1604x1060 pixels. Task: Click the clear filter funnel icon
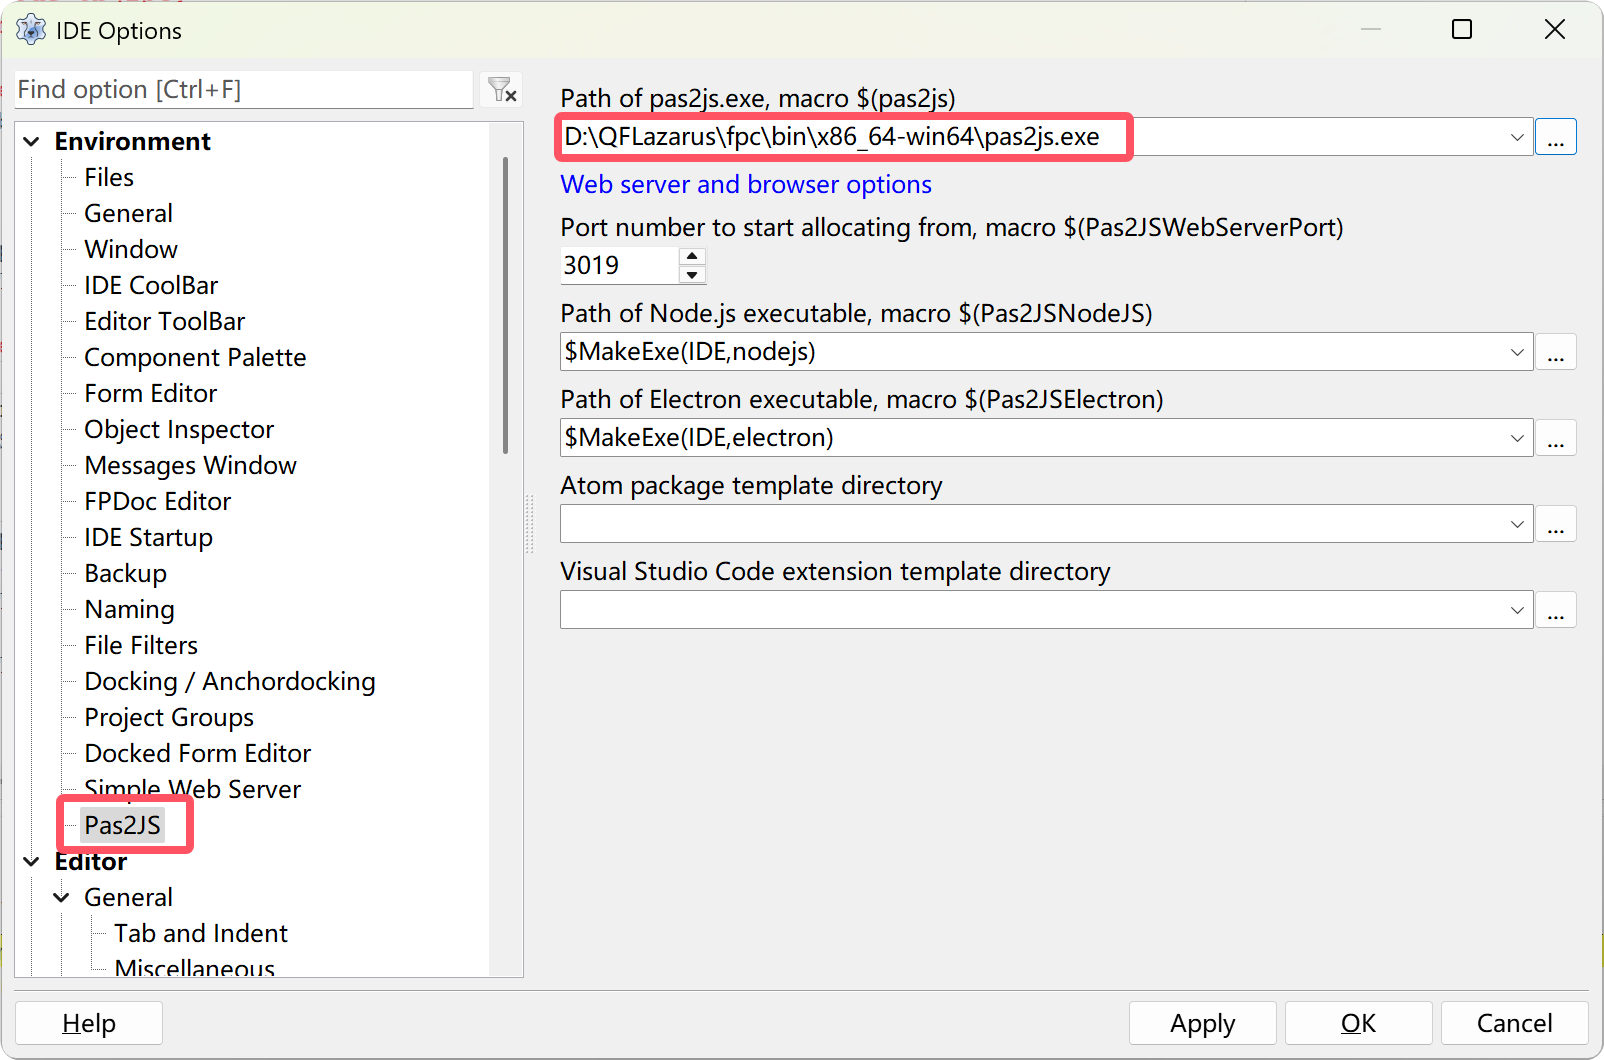502,90
